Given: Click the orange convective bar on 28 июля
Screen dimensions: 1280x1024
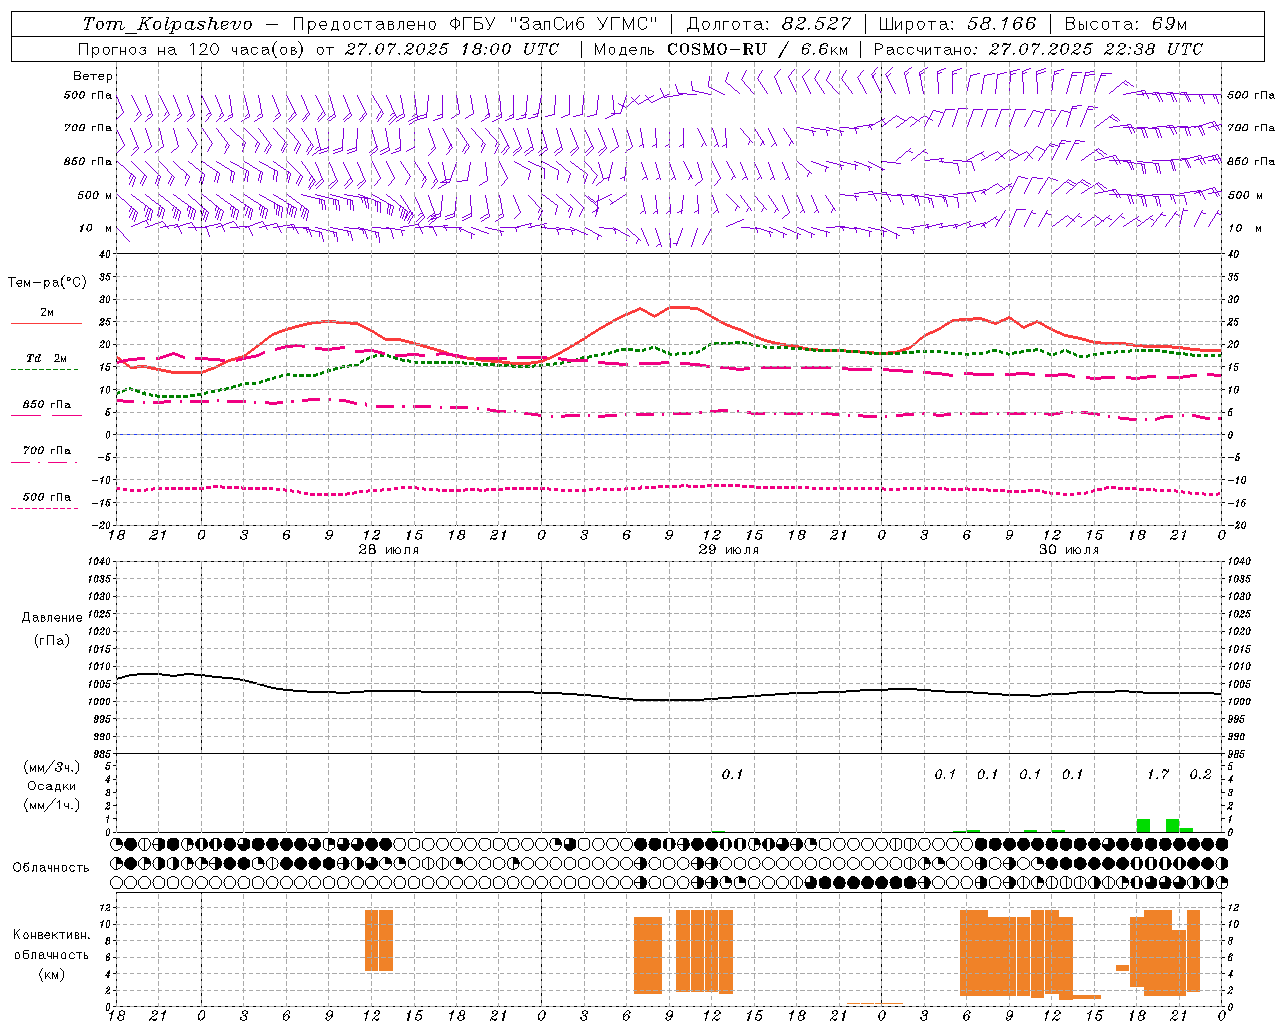Looking at the screenshot, I should (x=379, y=940).
